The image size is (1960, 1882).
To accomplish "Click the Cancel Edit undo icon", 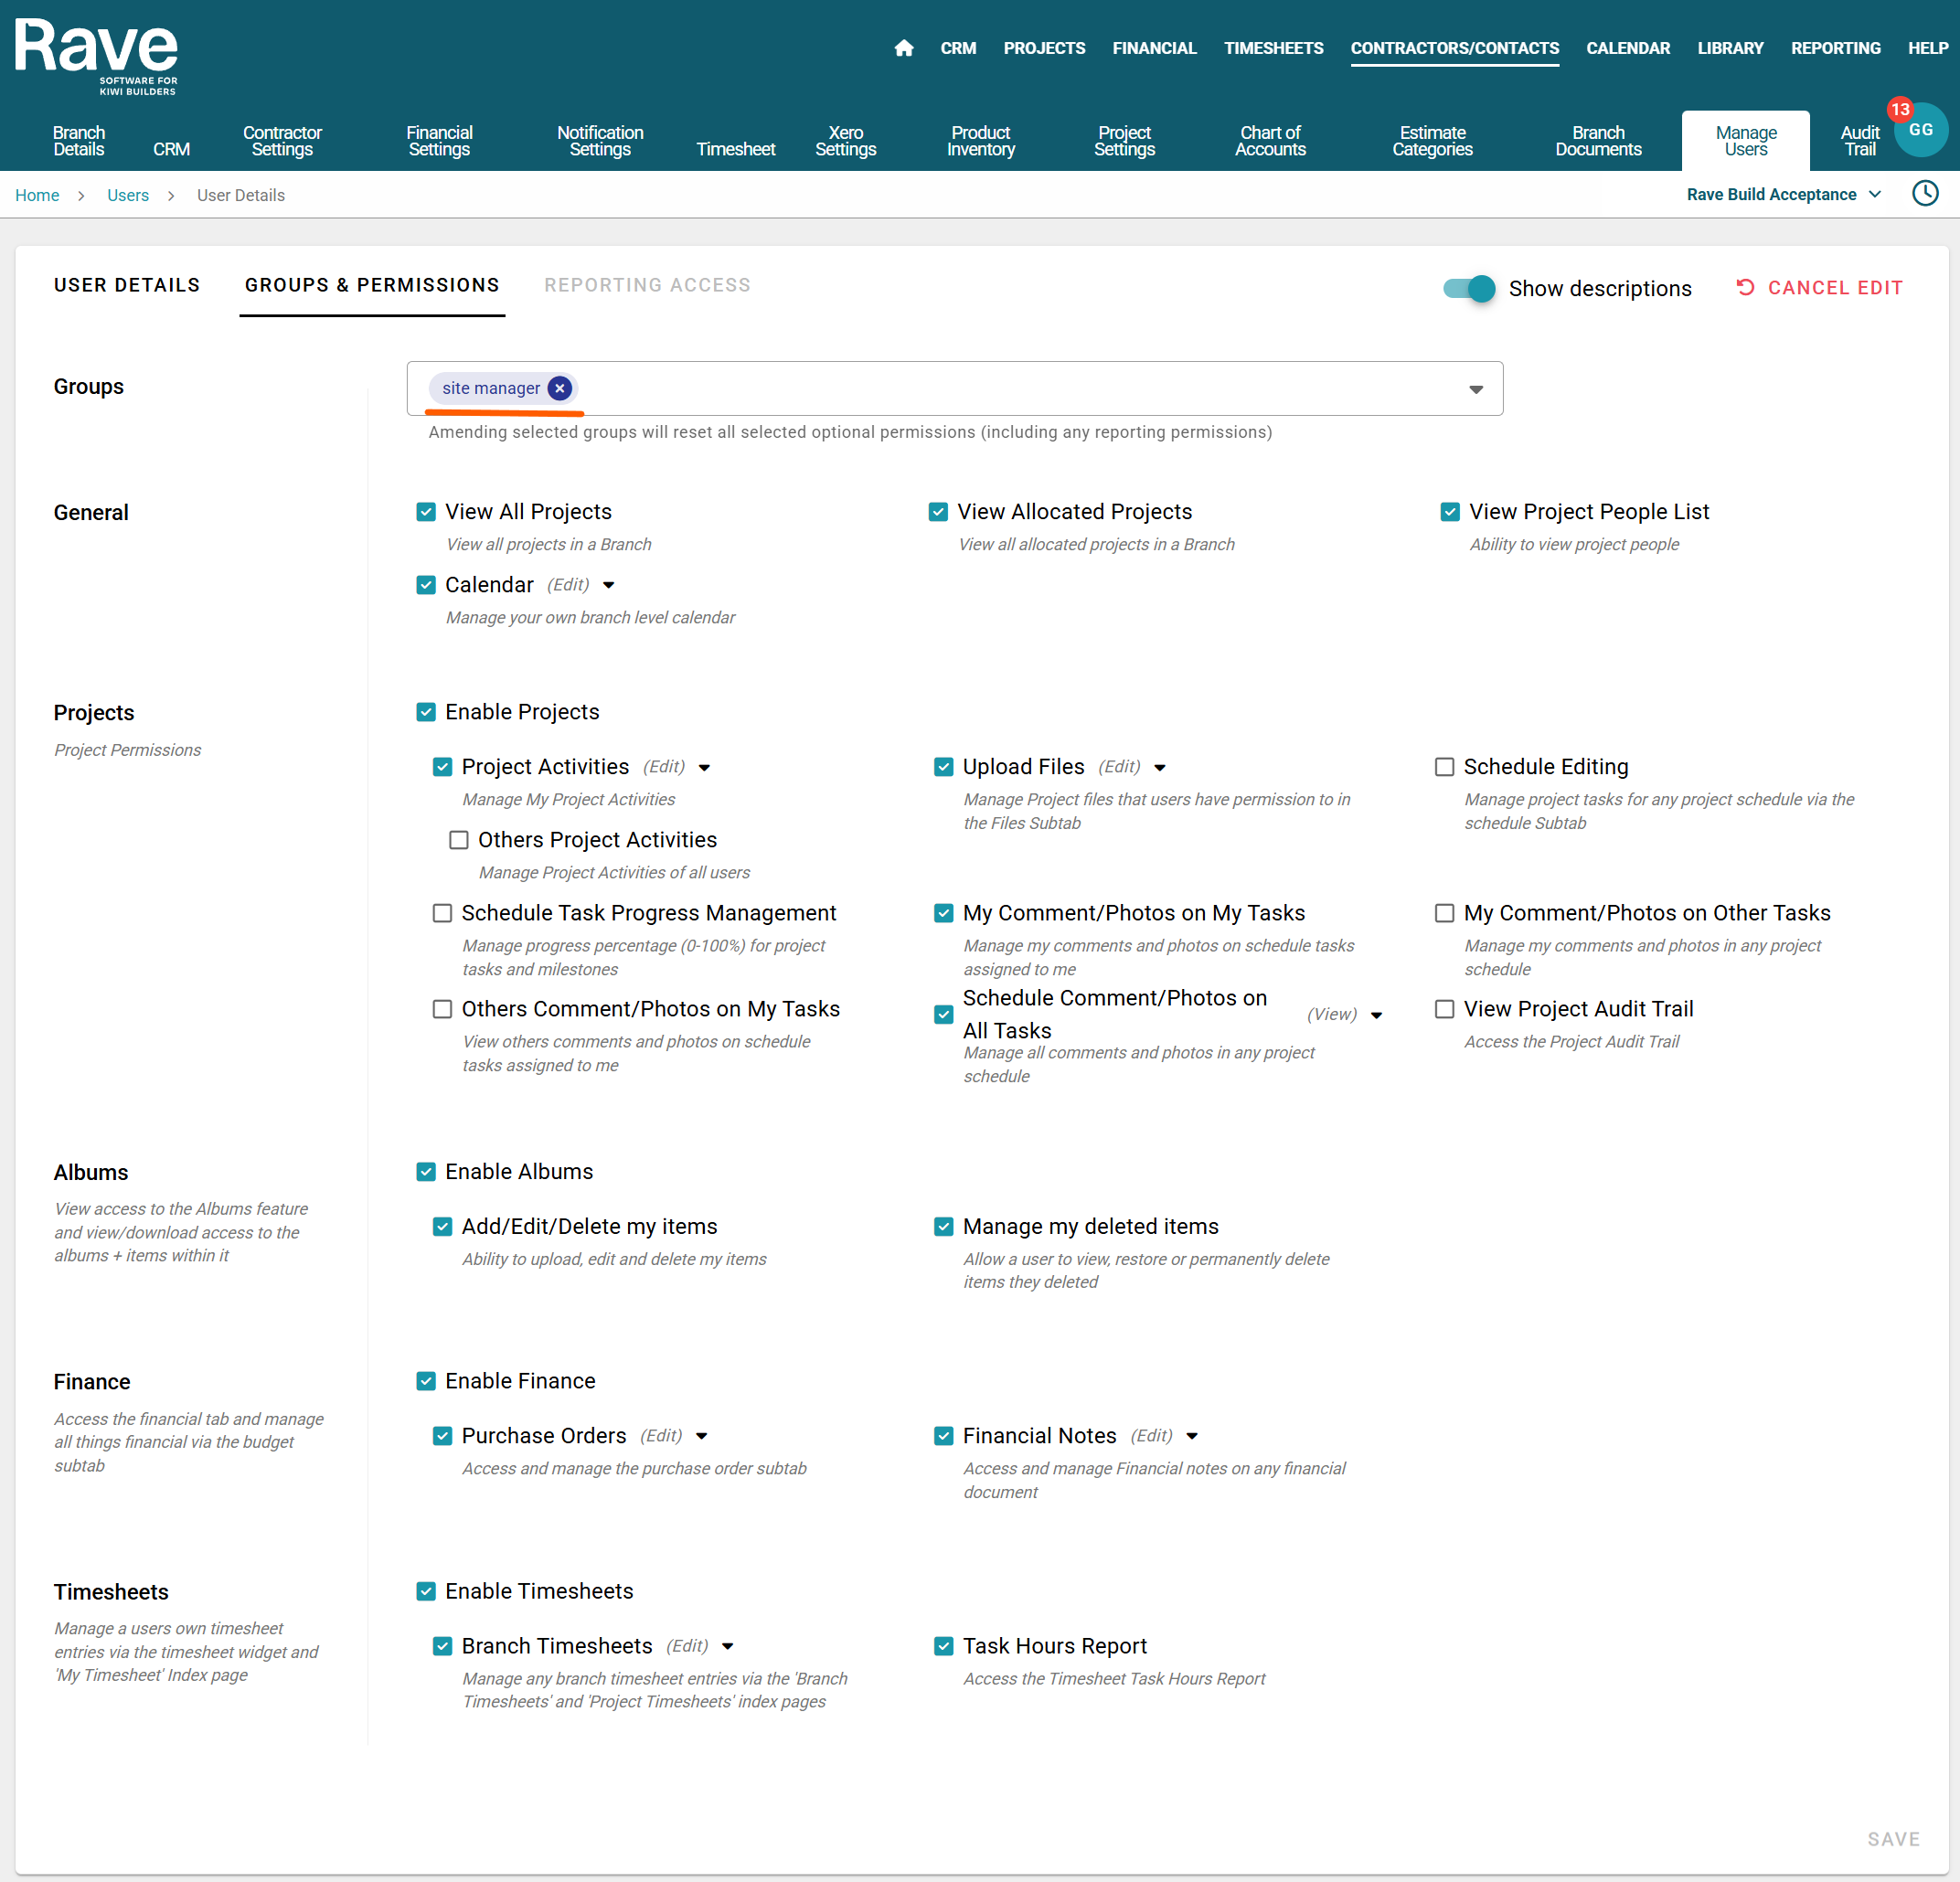I will point(1745,288).
